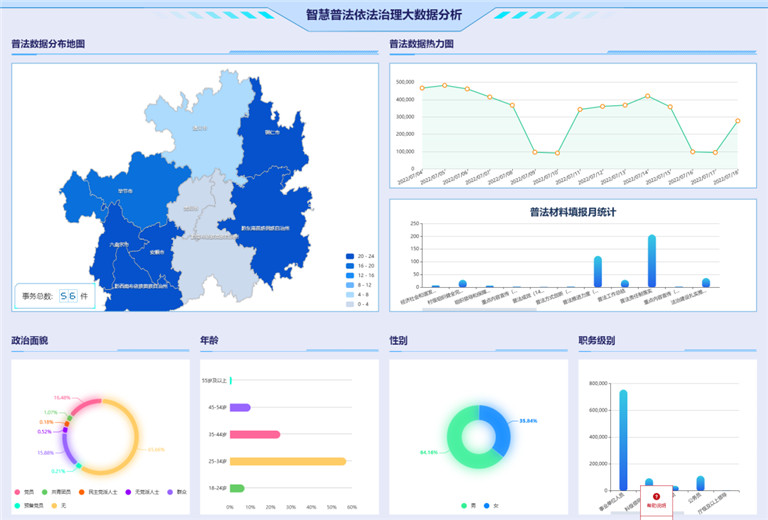Viewport: 768px width, 520px height.
Task: Click the tallest bar in 普法材料填报月统计 chart
Action: pyautogui.click(x=651, y=261)
